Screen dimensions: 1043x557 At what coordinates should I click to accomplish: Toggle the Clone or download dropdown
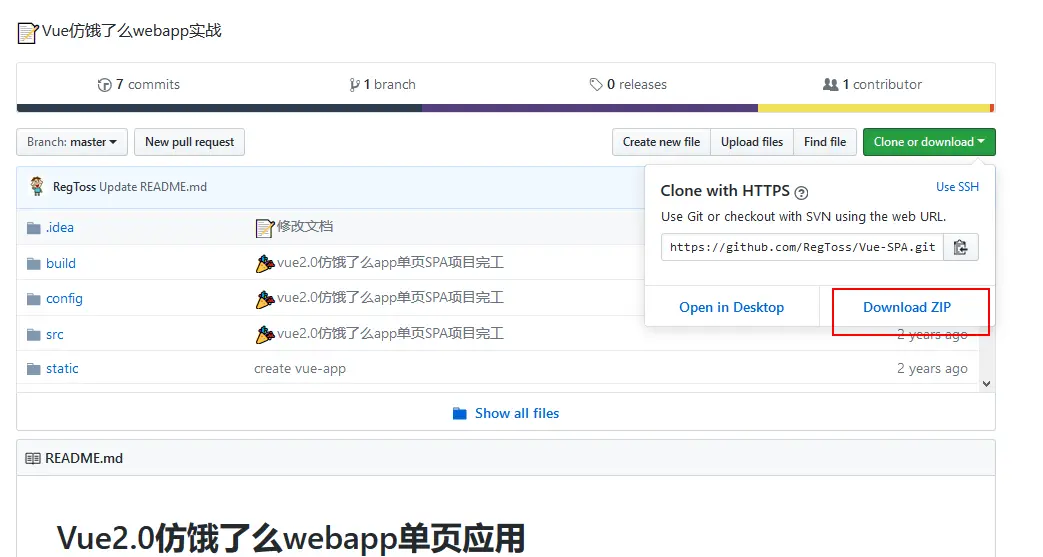929,142
